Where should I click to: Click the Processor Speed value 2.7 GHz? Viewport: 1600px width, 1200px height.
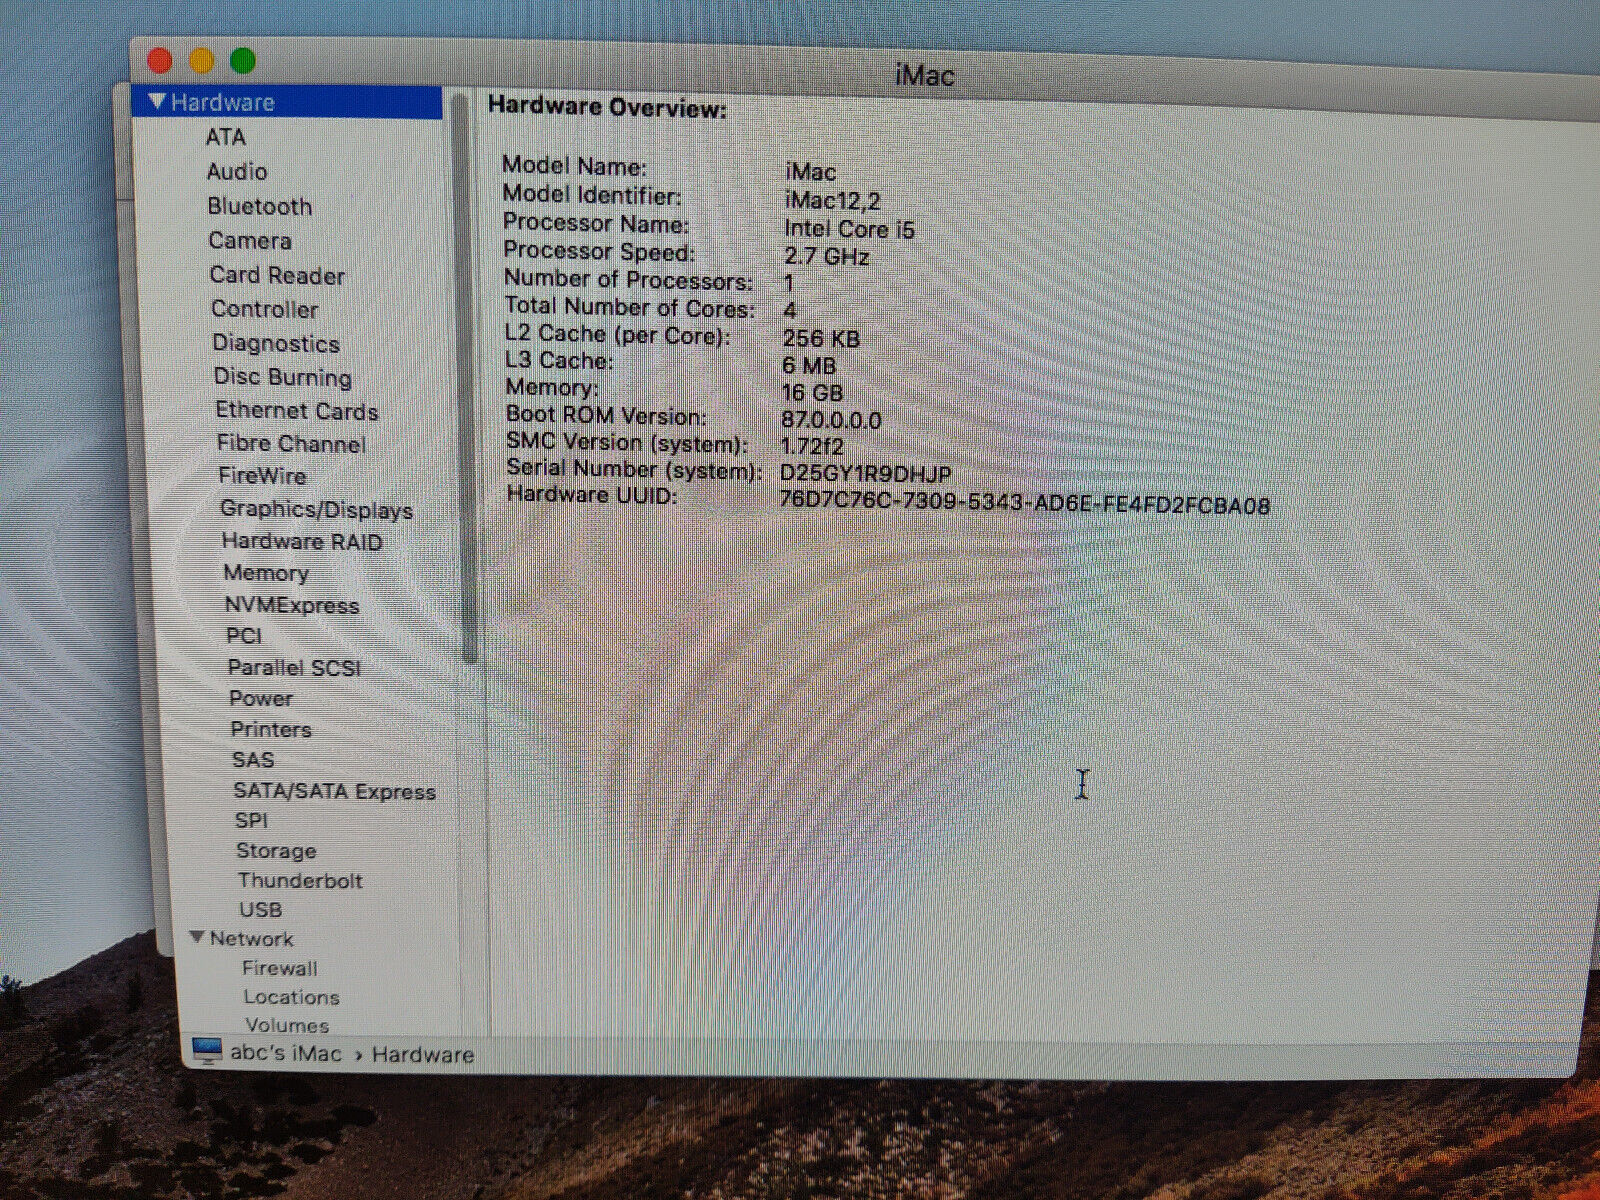[x=826, y=257]
